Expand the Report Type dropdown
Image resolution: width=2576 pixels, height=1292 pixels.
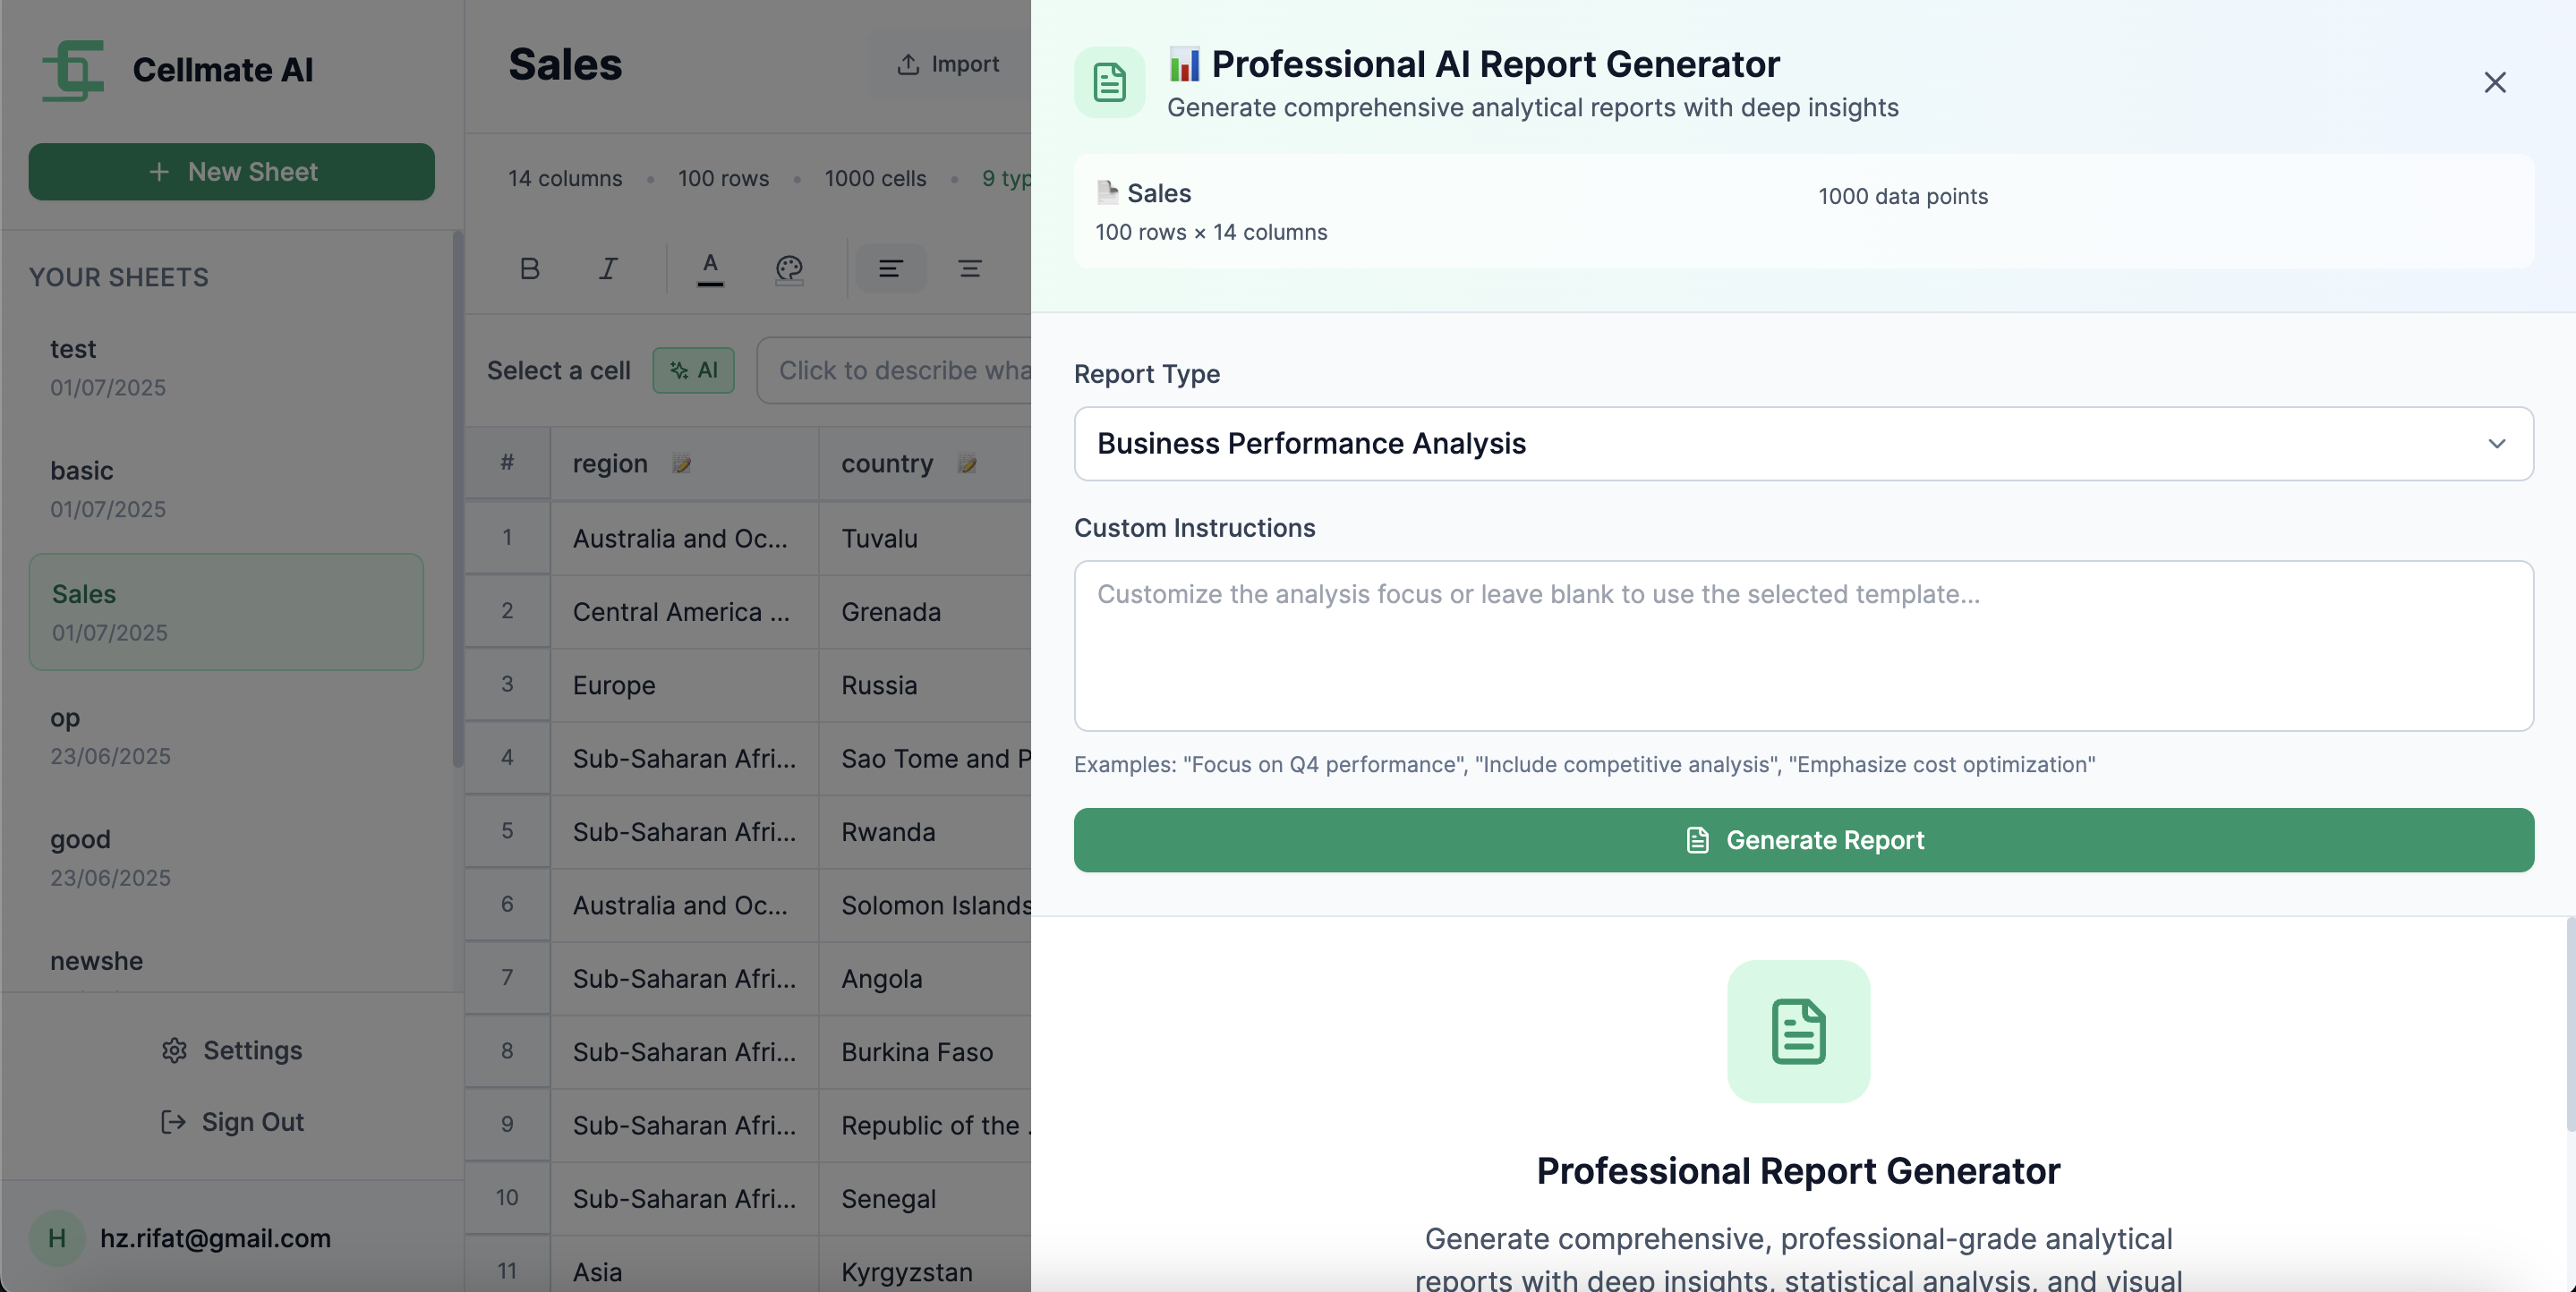coord(1802,443)
